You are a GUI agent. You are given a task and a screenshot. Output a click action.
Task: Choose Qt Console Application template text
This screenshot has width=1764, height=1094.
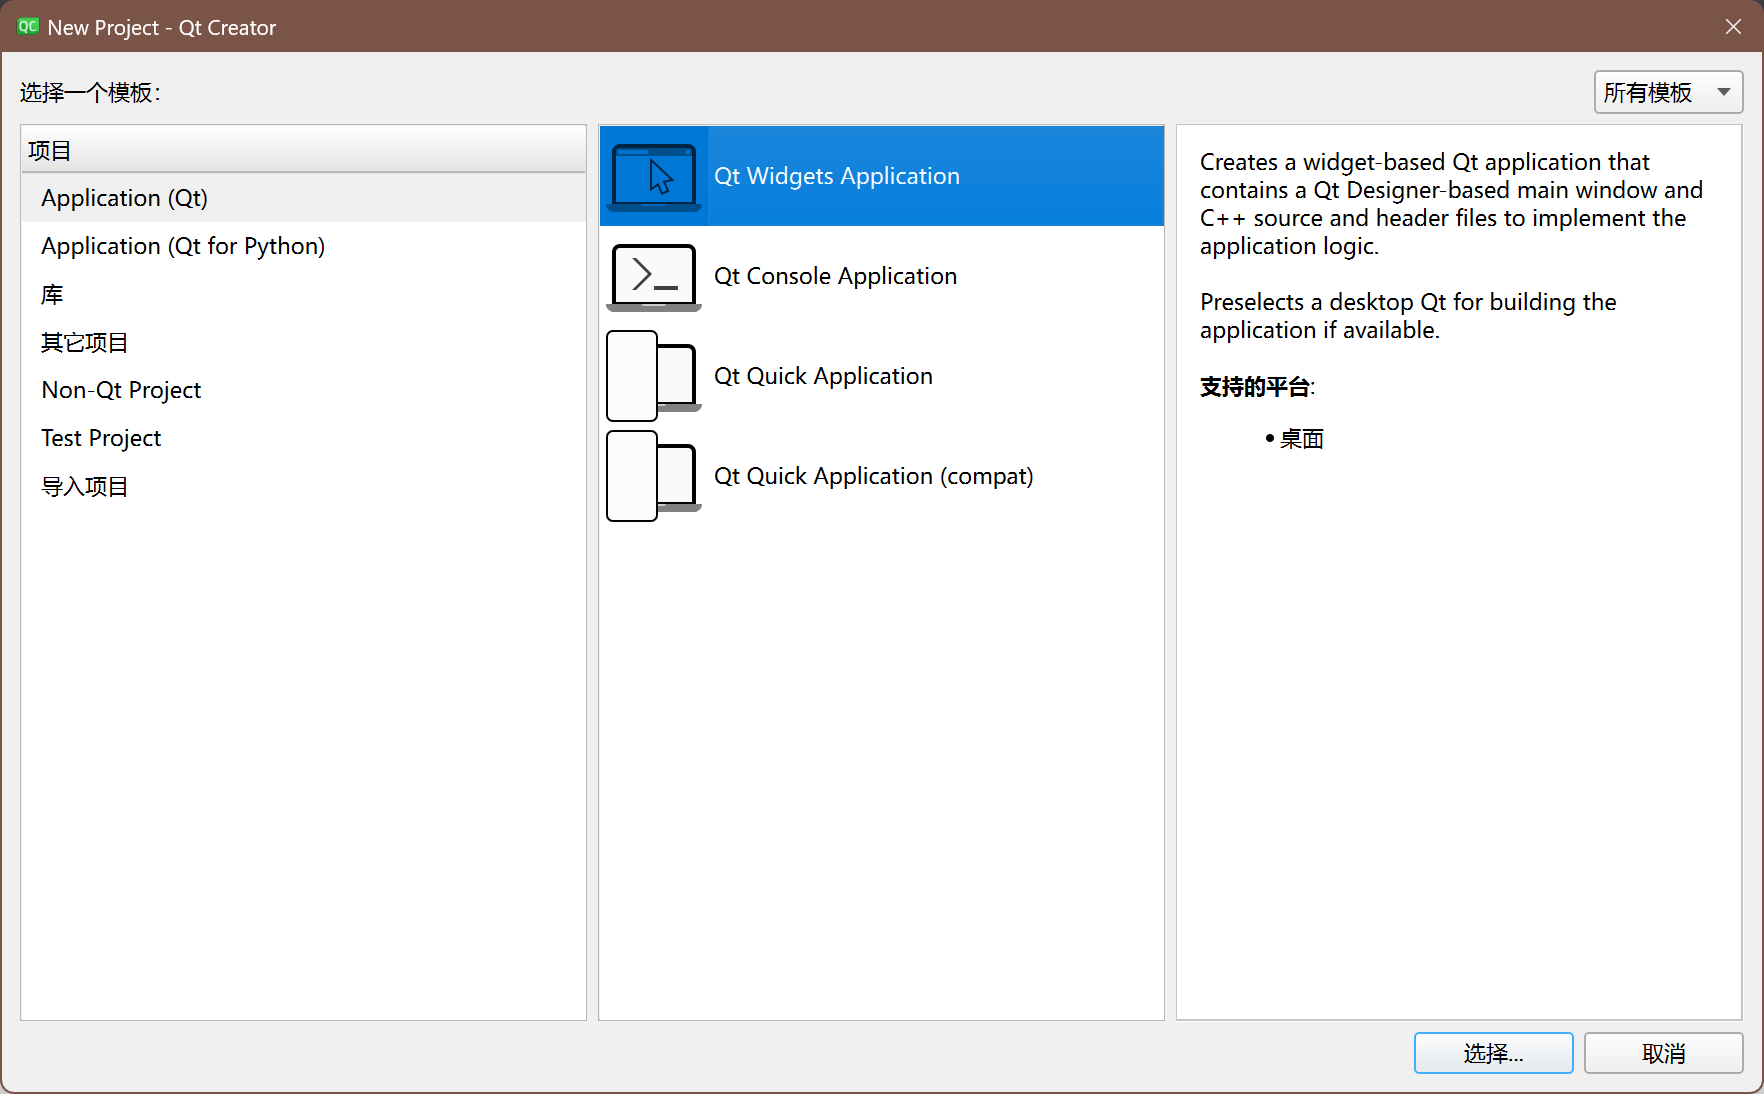(835, 276)
